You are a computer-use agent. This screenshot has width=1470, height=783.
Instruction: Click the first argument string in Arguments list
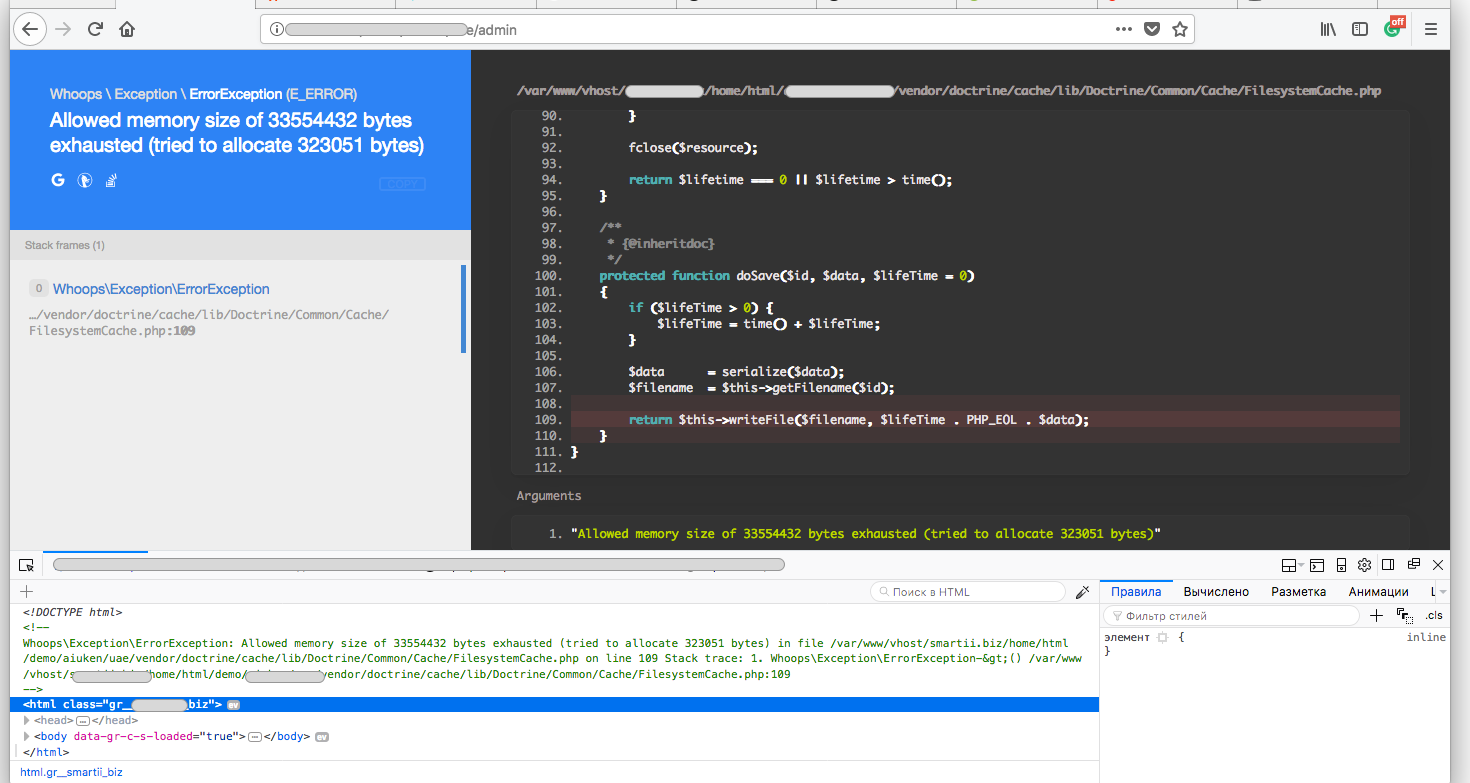point(866,534)
